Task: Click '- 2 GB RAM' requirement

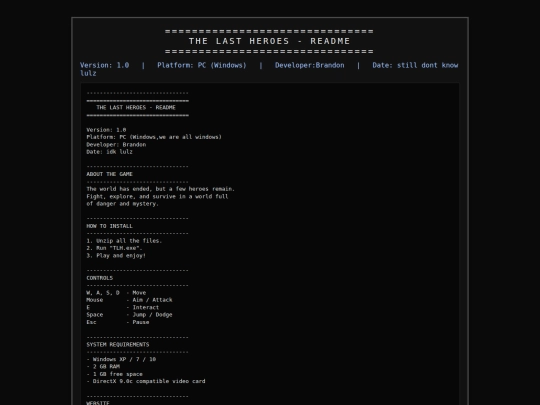Action: tap(103, 367)
